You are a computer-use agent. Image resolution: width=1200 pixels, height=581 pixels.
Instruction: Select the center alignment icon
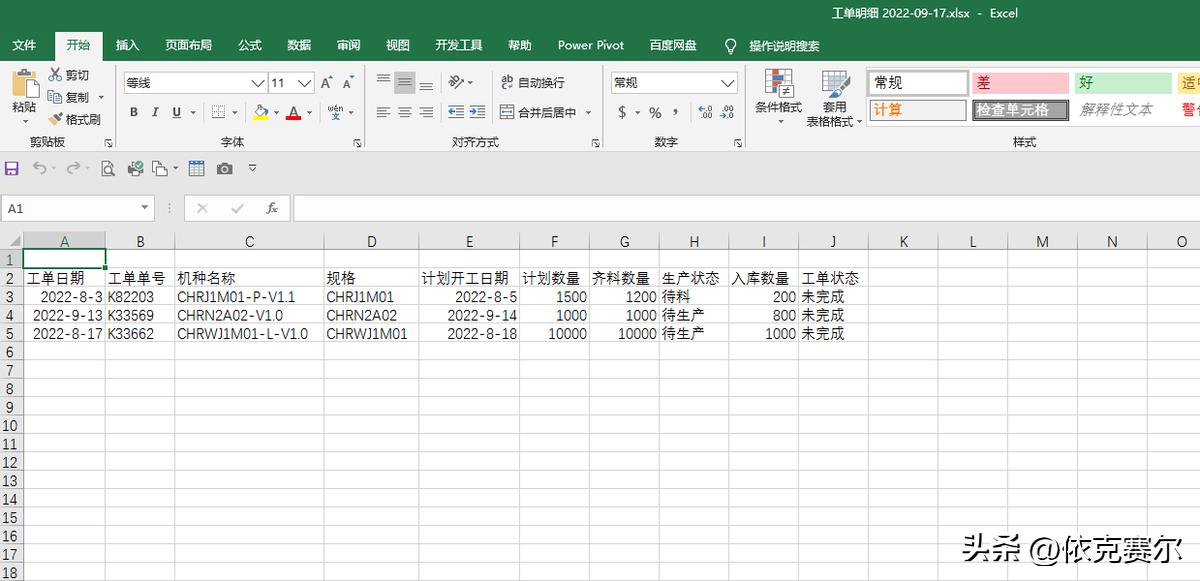tap(404, 112)
